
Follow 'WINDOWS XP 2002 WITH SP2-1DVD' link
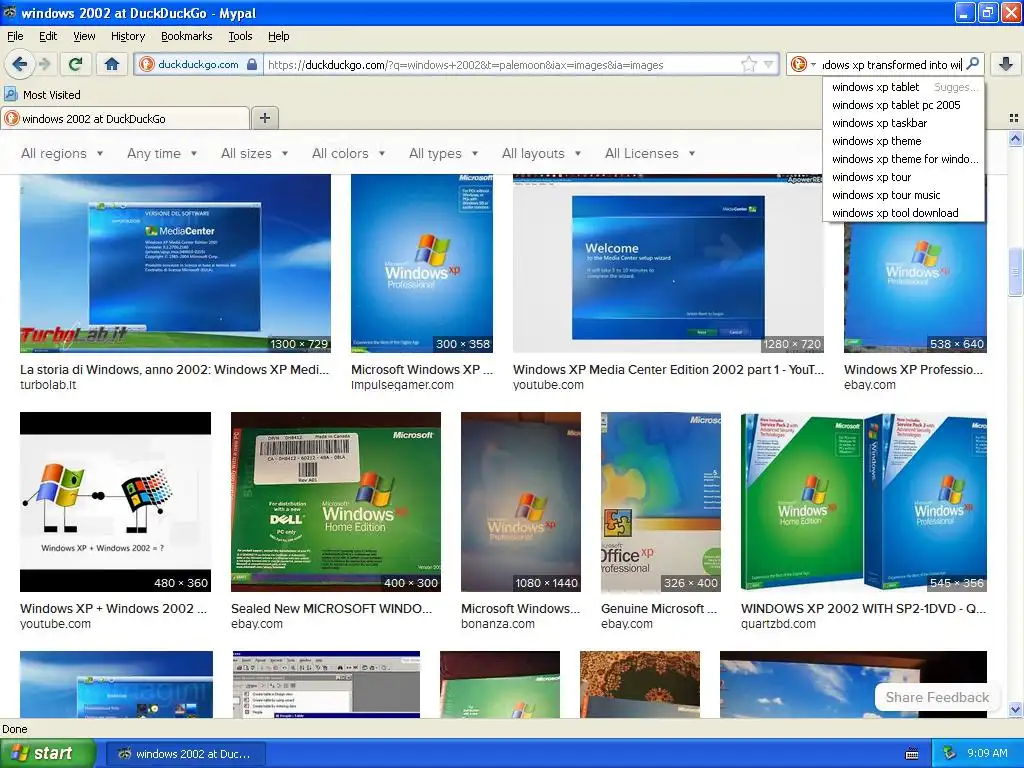(863, 609)
